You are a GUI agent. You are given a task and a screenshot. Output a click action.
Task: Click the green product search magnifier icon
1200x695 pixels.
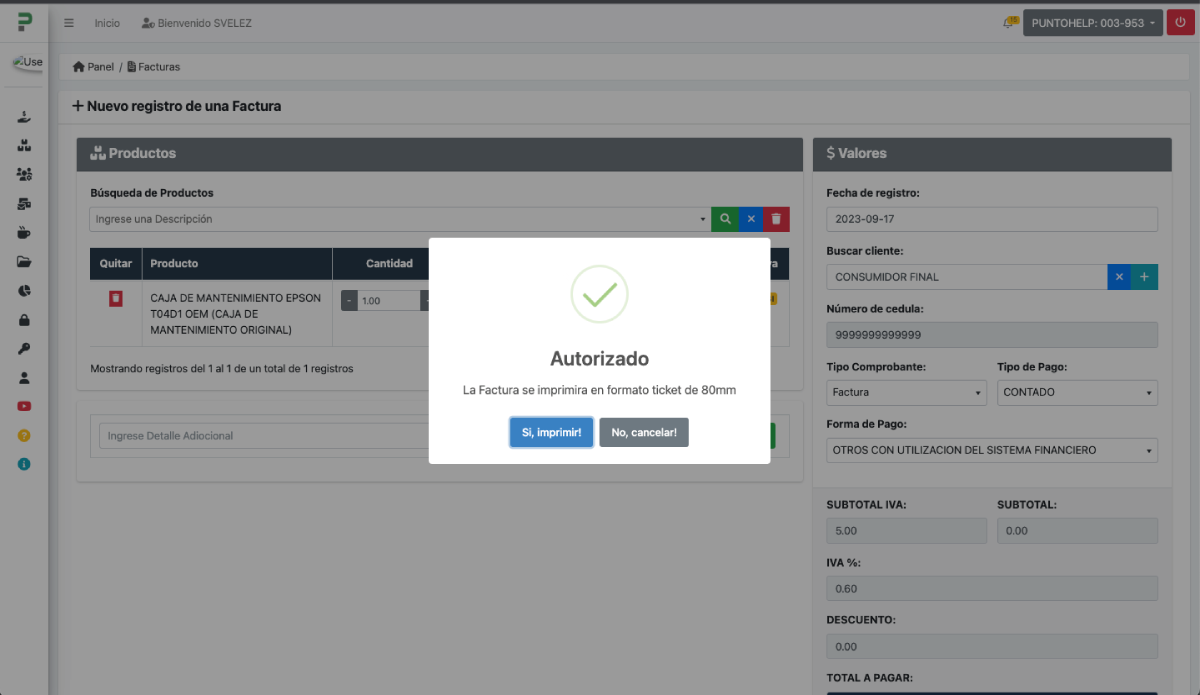725,219
